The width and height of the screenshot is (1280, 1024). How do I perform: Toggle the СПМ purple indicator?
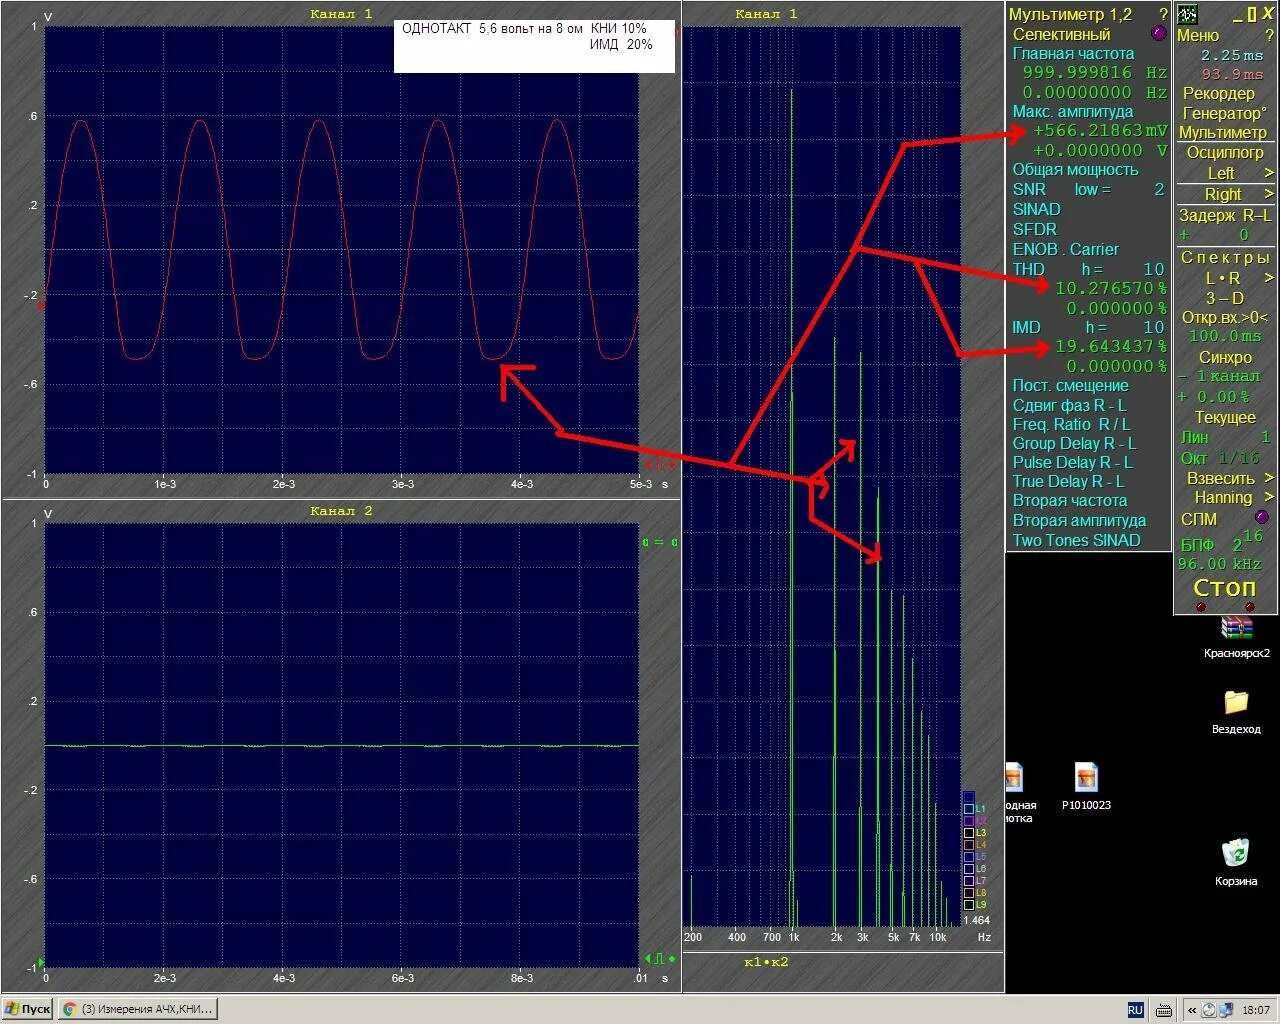click(x=1261, y=518)
